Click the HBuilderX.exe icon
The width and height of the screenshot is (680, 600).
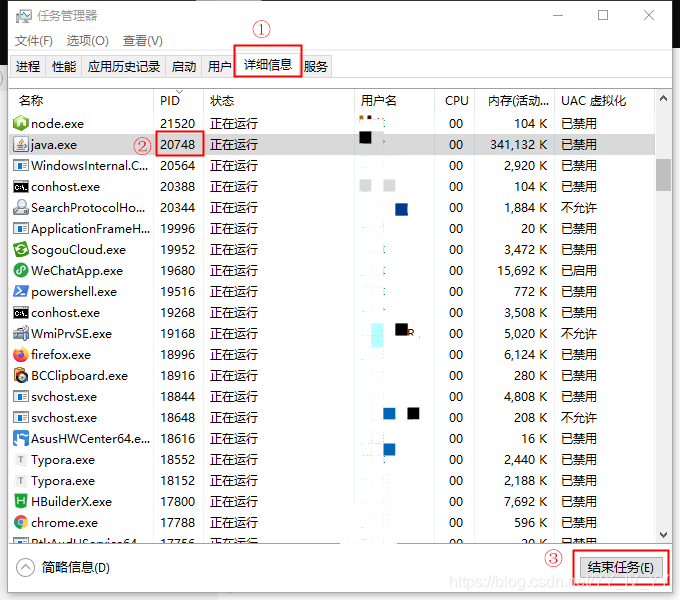20,502
